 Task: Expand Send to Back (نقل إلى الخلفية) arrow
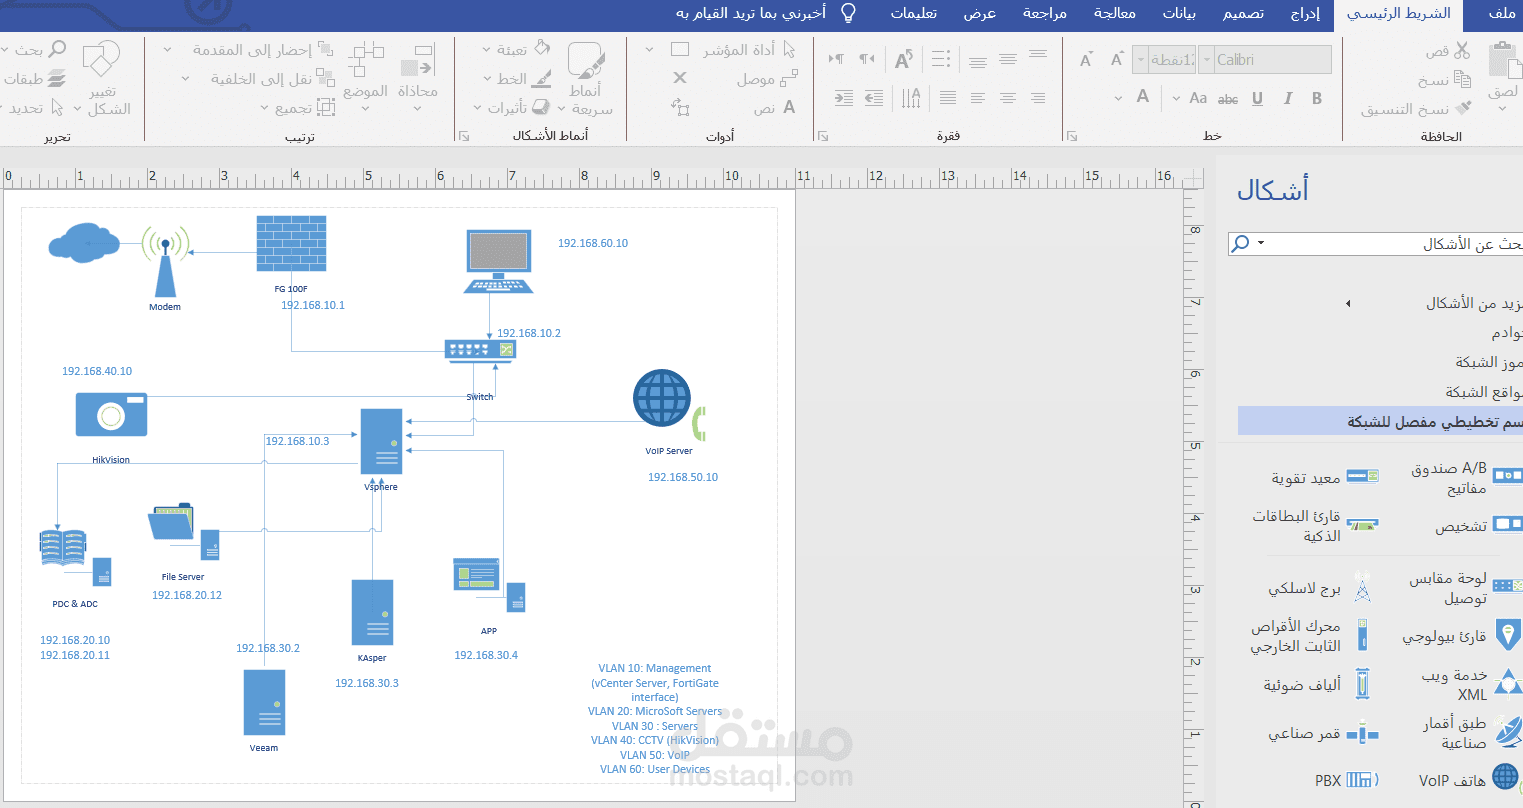183,79
